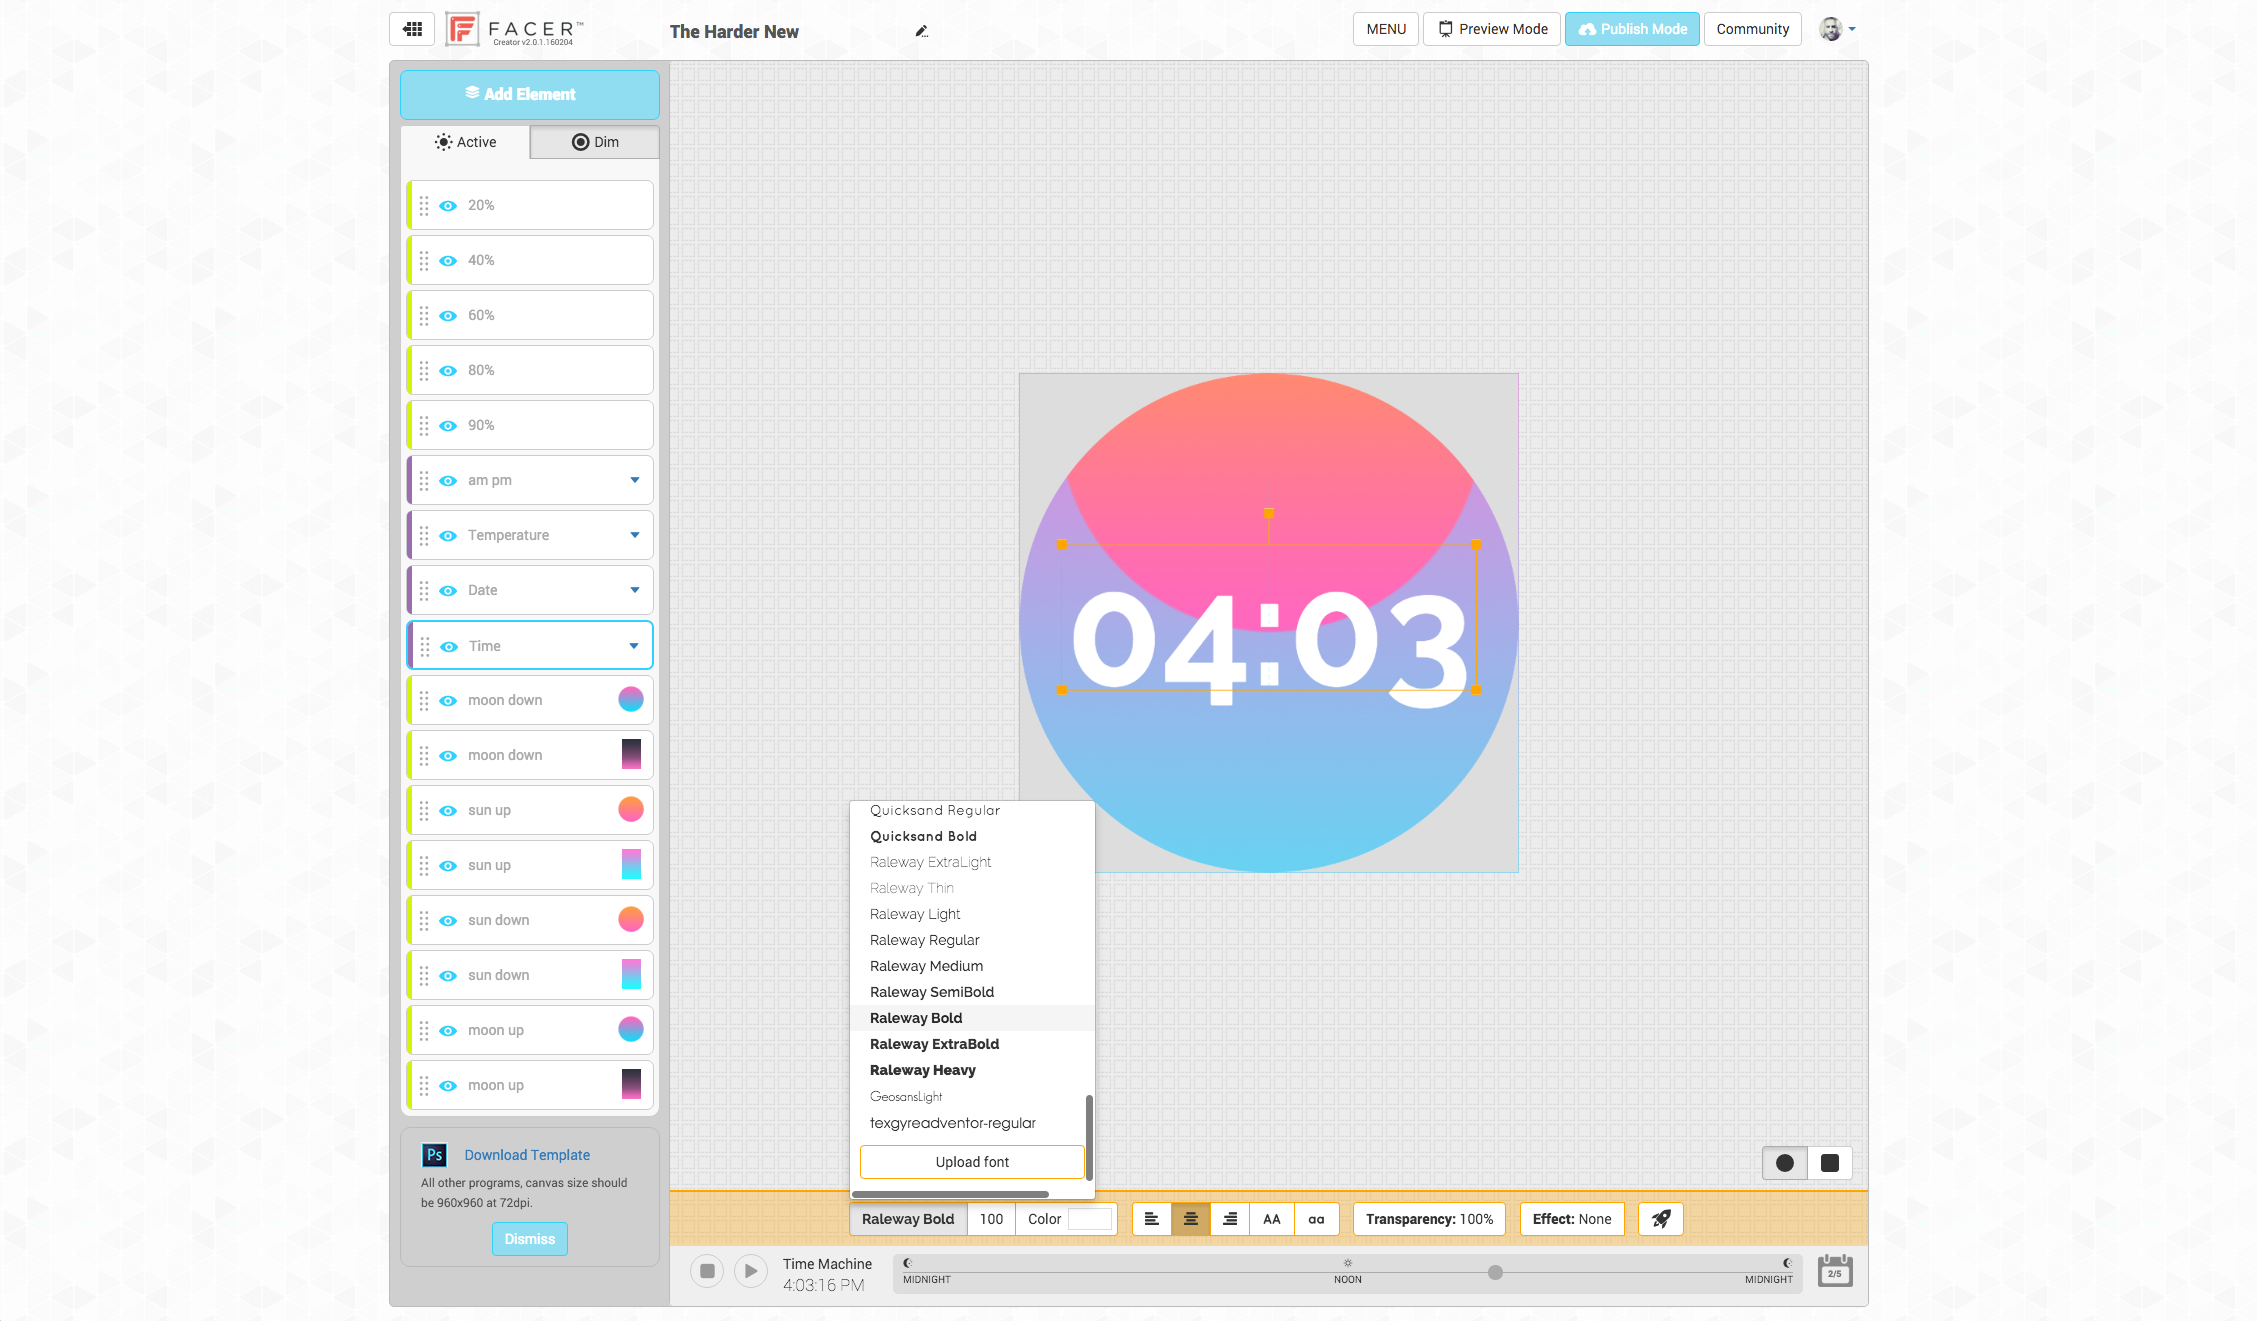Screen dimensions: 2257x1321
Task: Open the Time Machine calendar icon
Action: (1834, 1271)
